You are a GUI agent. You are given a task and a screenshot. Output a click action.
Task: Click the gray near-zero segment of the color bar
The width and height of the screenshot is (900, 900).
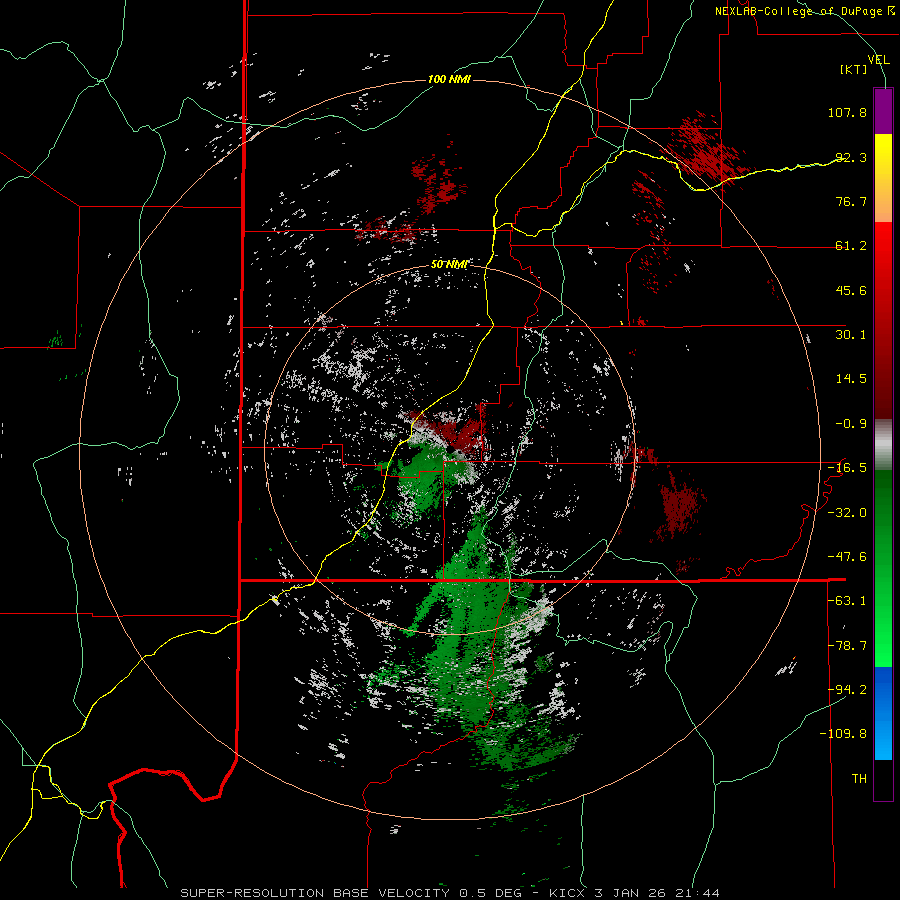pyautogui.click(x=883, y=444)
